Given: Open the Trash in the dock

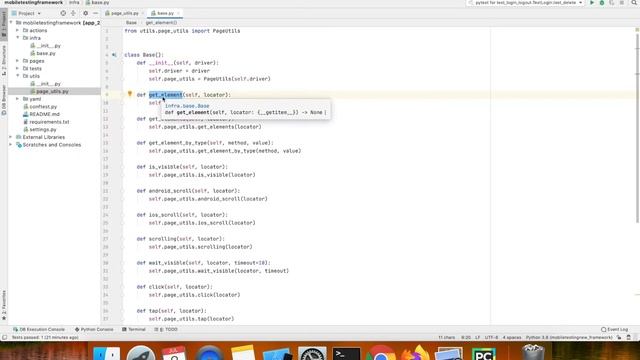Looking at the screenshot, I should (x=533, y=352).
